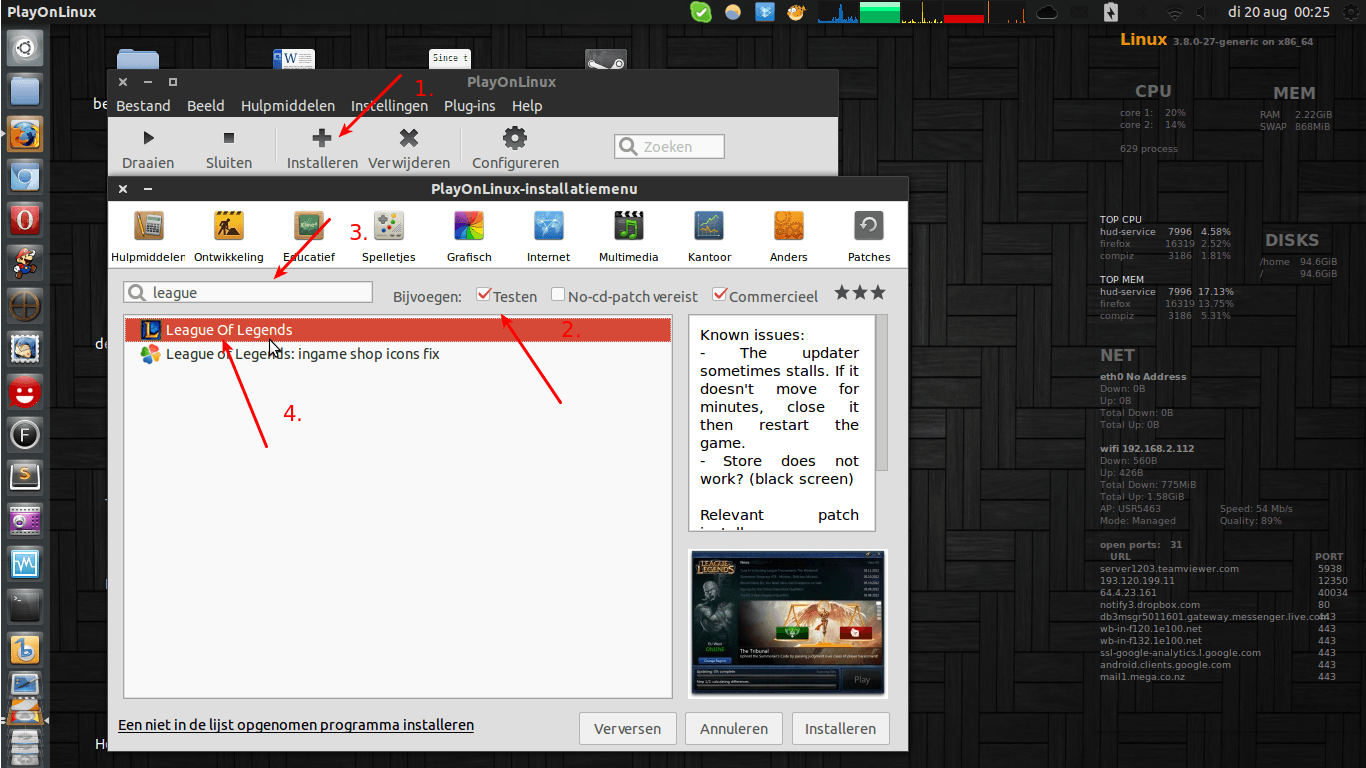Click Installeren button at dialog bottom
The width and height of the screenshot is (1366, 768).
pos(840,729)
